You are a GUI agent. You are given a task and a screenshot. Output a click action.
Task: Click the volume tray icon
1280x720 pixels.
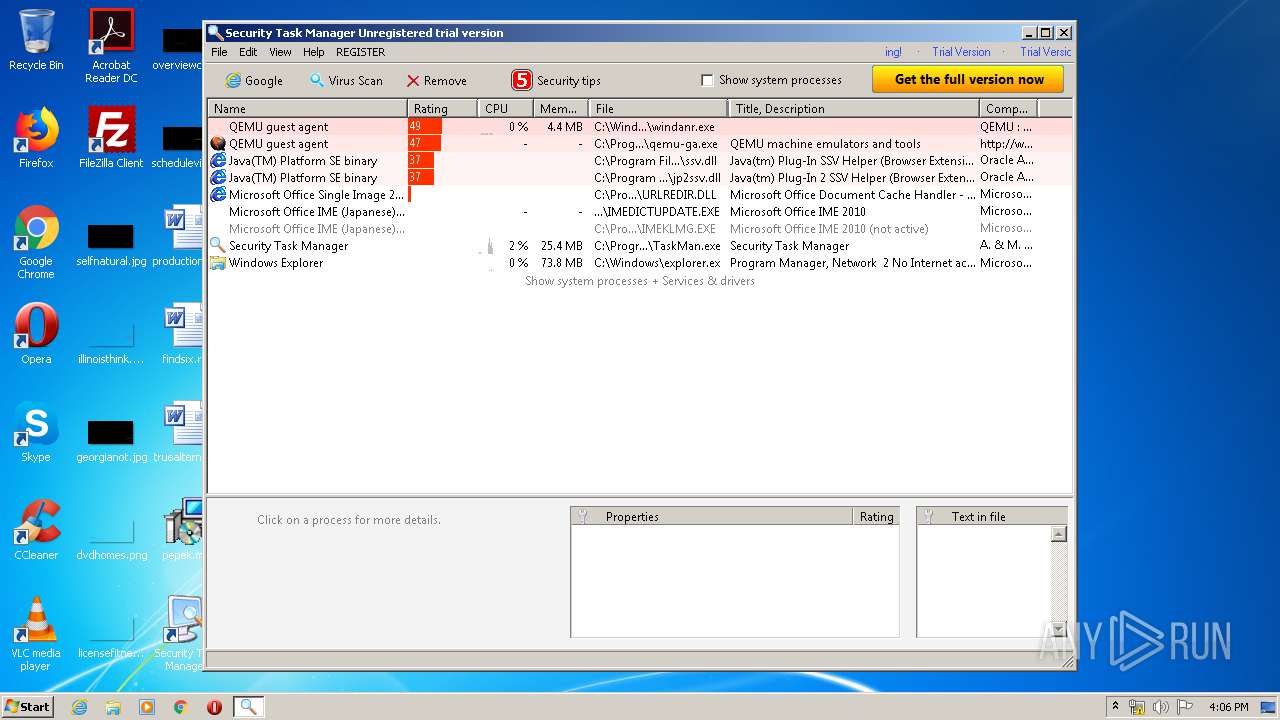point(1161,707)
